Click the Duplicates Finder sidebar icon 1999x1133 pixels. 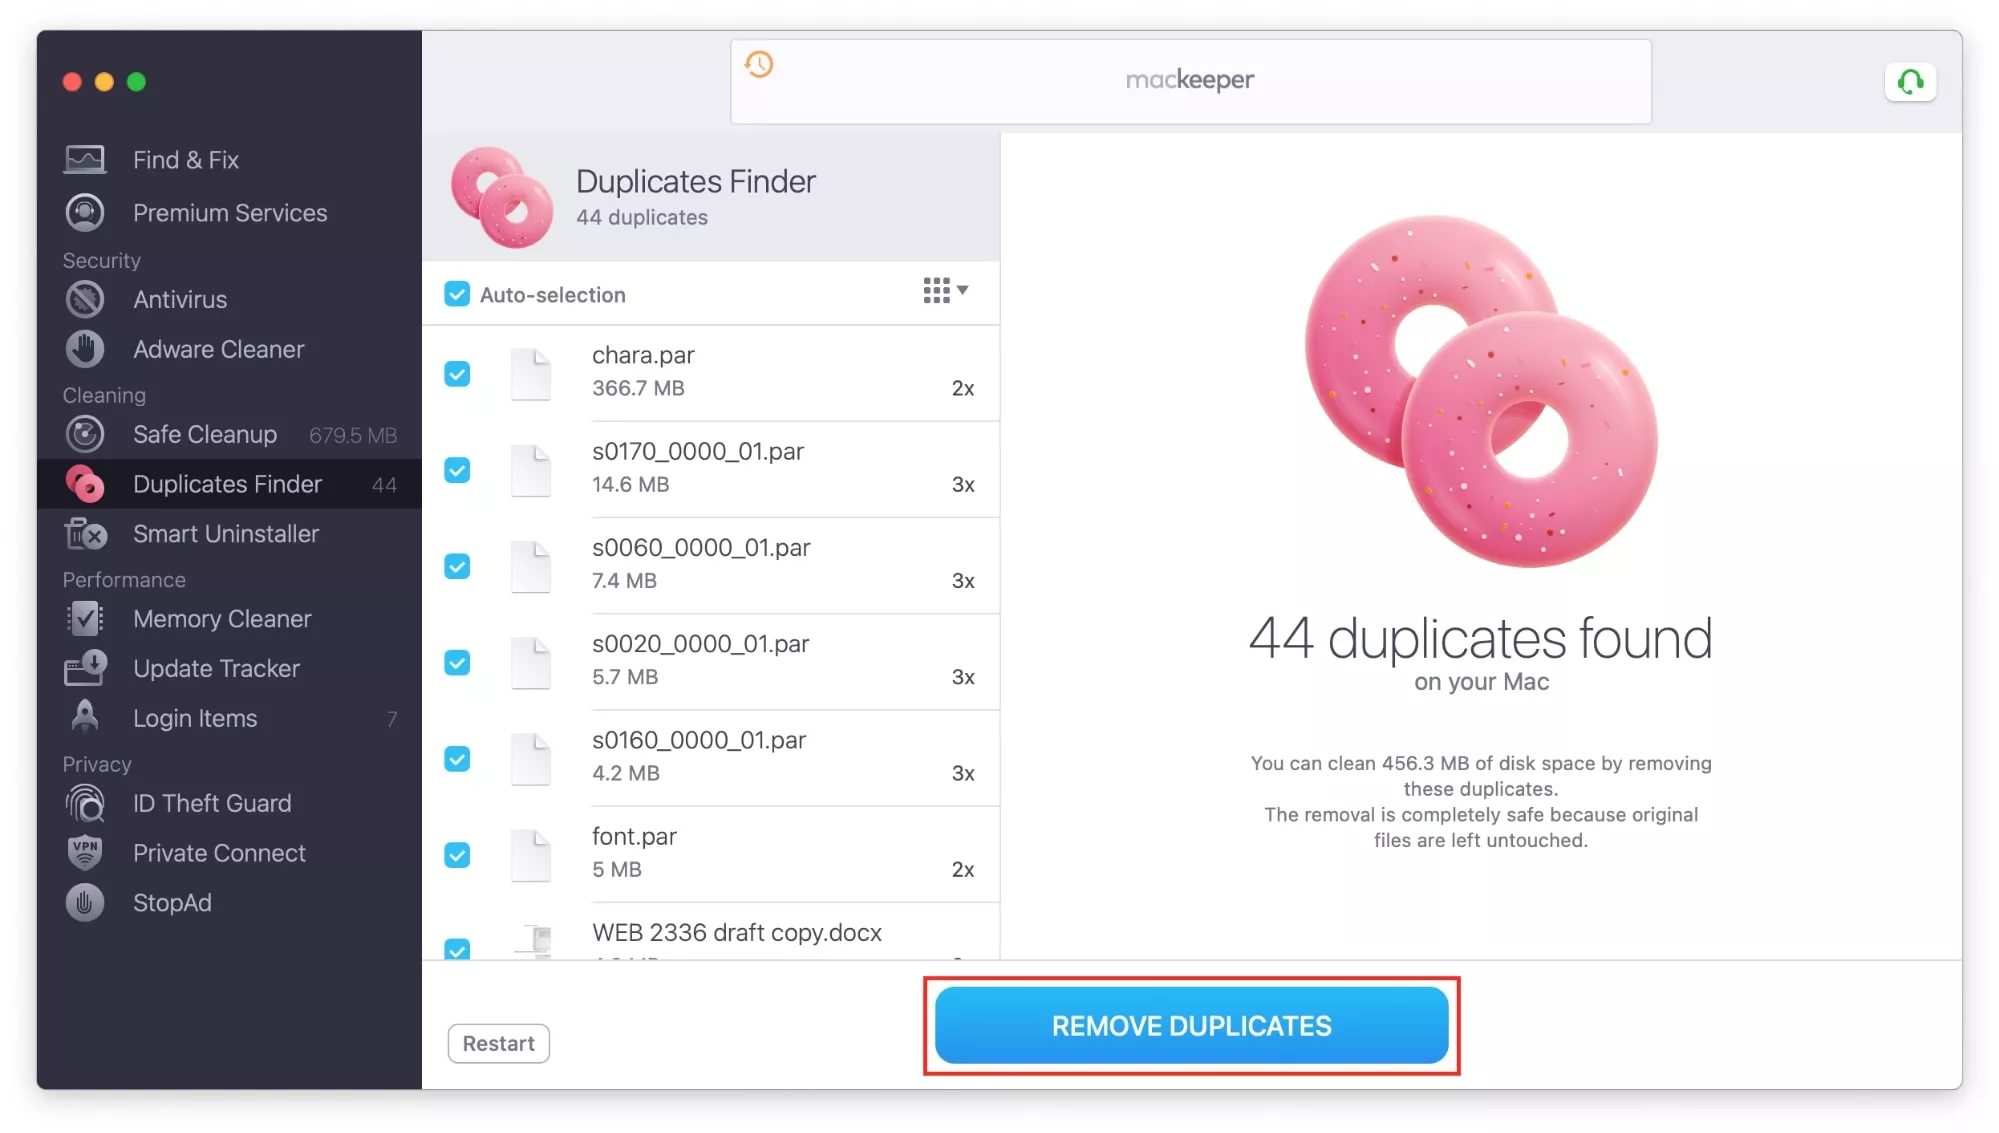88,483
